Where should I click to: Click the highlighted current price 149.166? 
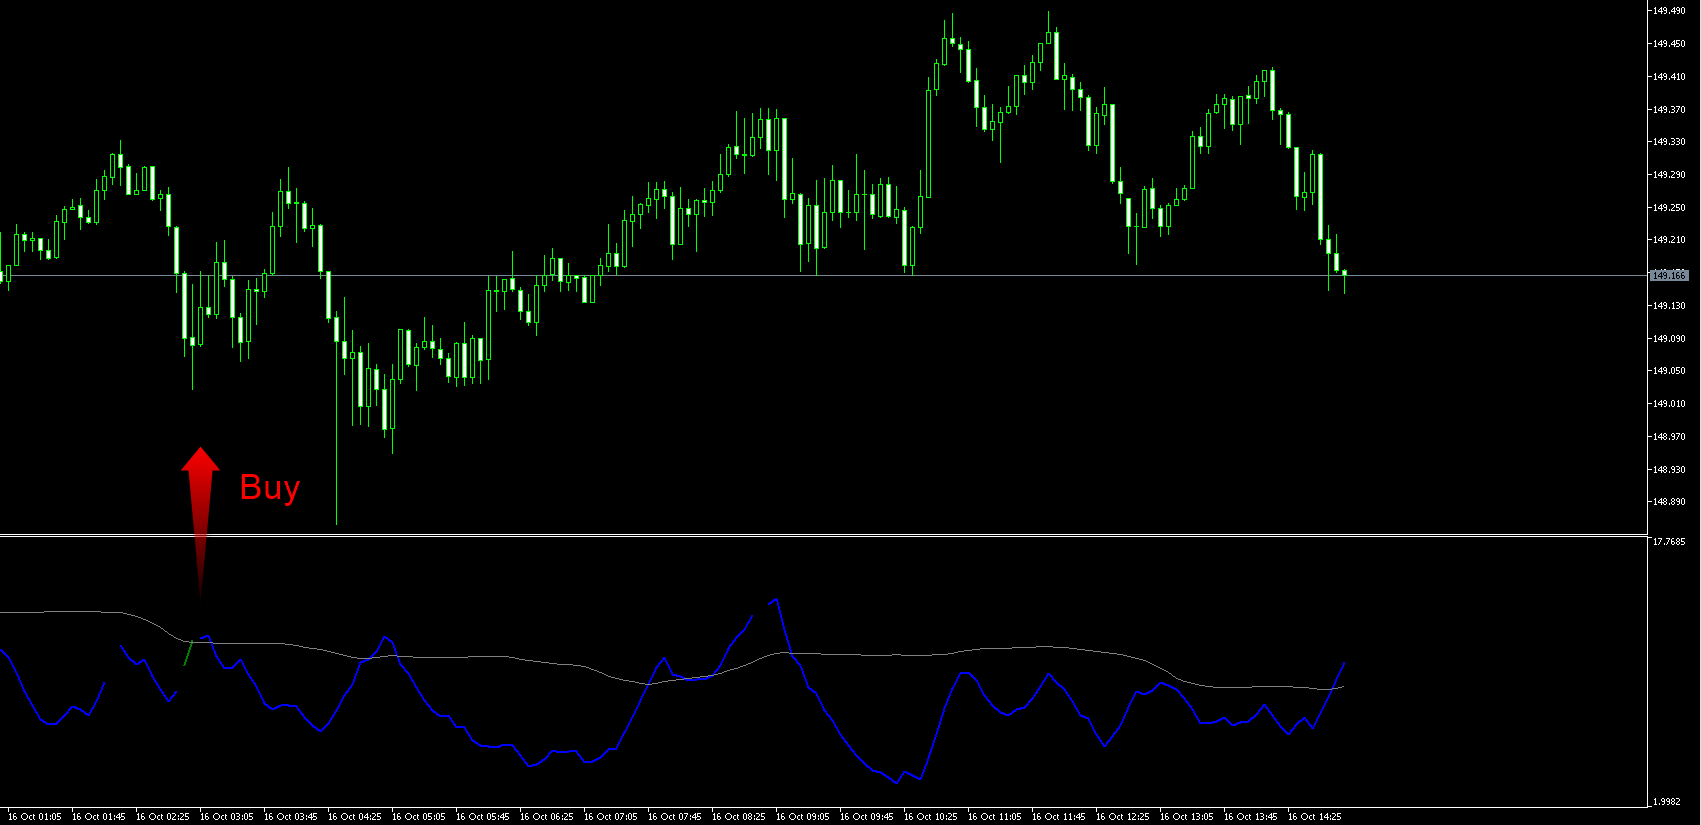(1668, 275)
